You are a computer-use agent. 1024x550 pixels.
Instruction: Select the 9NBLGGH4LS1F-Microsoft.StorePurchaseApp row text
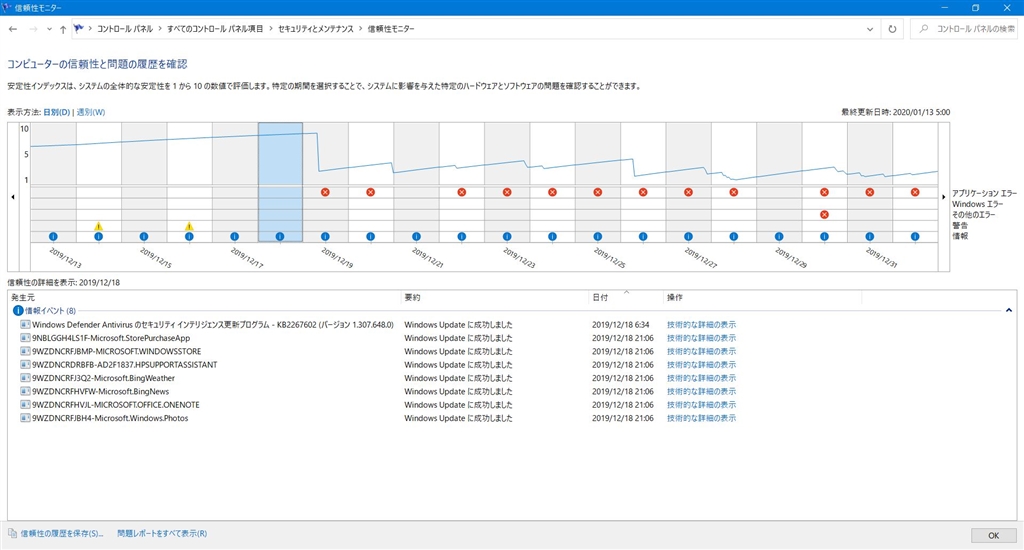click(x=111, y=338)
